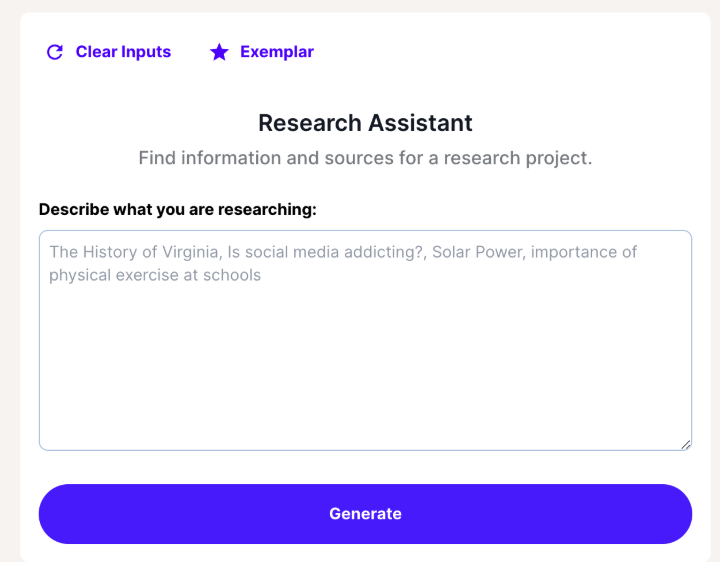Viewport: 720px width, 562px height.
Task: Click 'research project.' in the subtitle
Action: [x=518, y=158]
